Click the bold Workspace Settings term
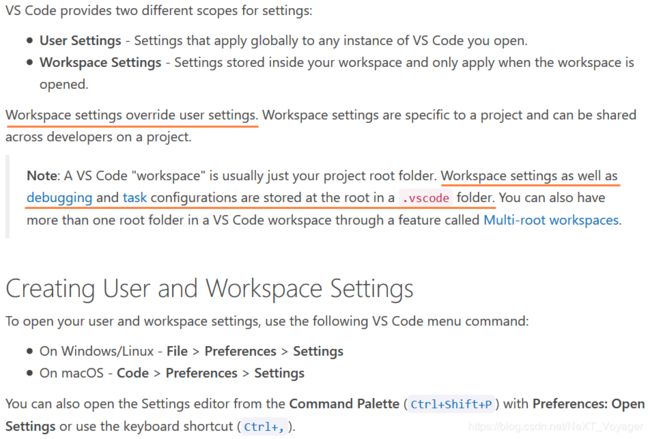 click(100, 63)
